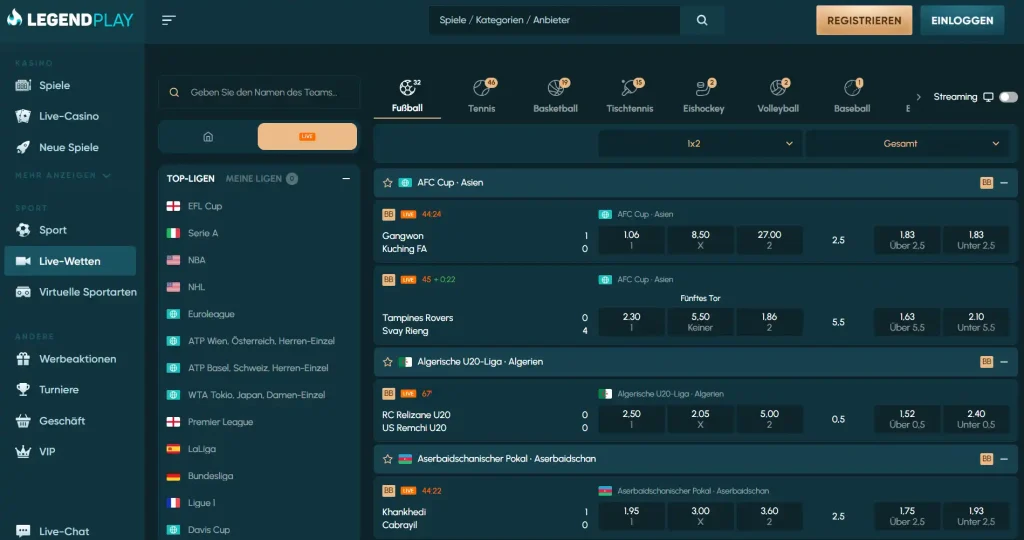The width and height of the screenshot is (1024, 540).
Task: Collapse the Aserbaidschanischer Pokal section
Action: click(1004, 459)
